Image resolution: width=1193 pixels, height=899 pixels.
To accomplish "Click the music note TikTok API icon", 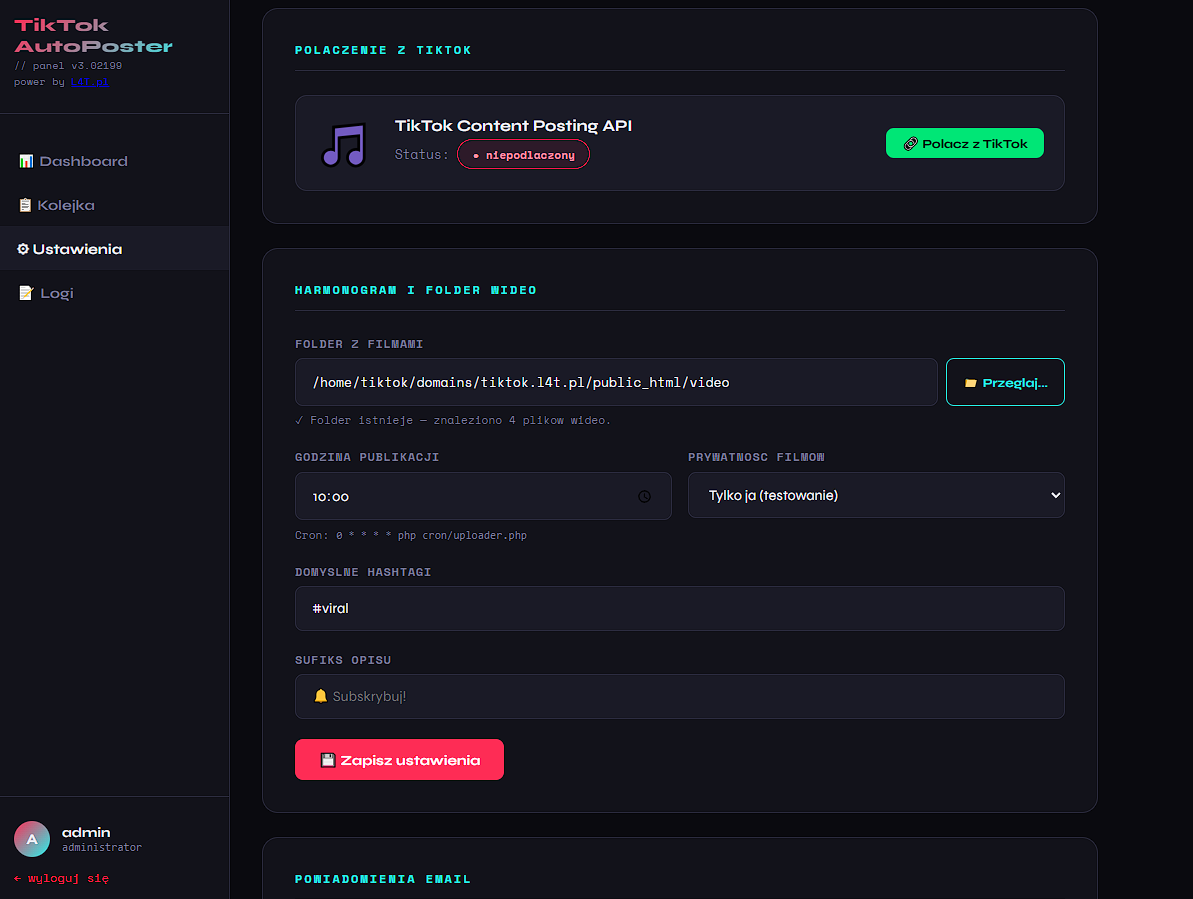I will tap(343, 144).
